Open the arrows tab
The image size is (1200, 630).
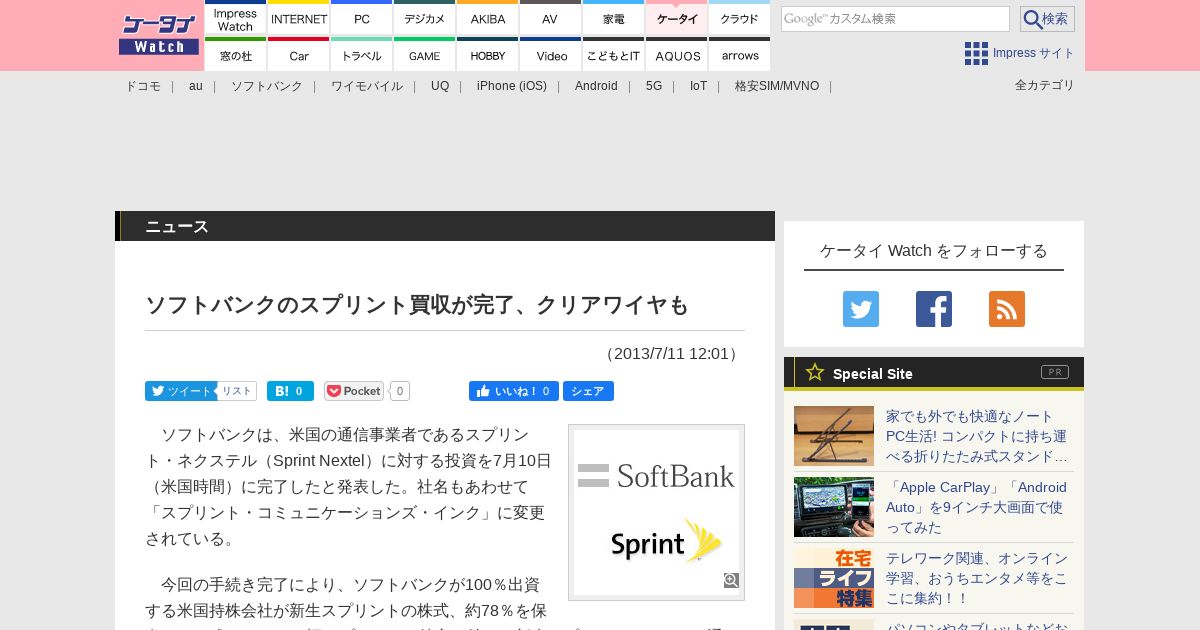740,55
